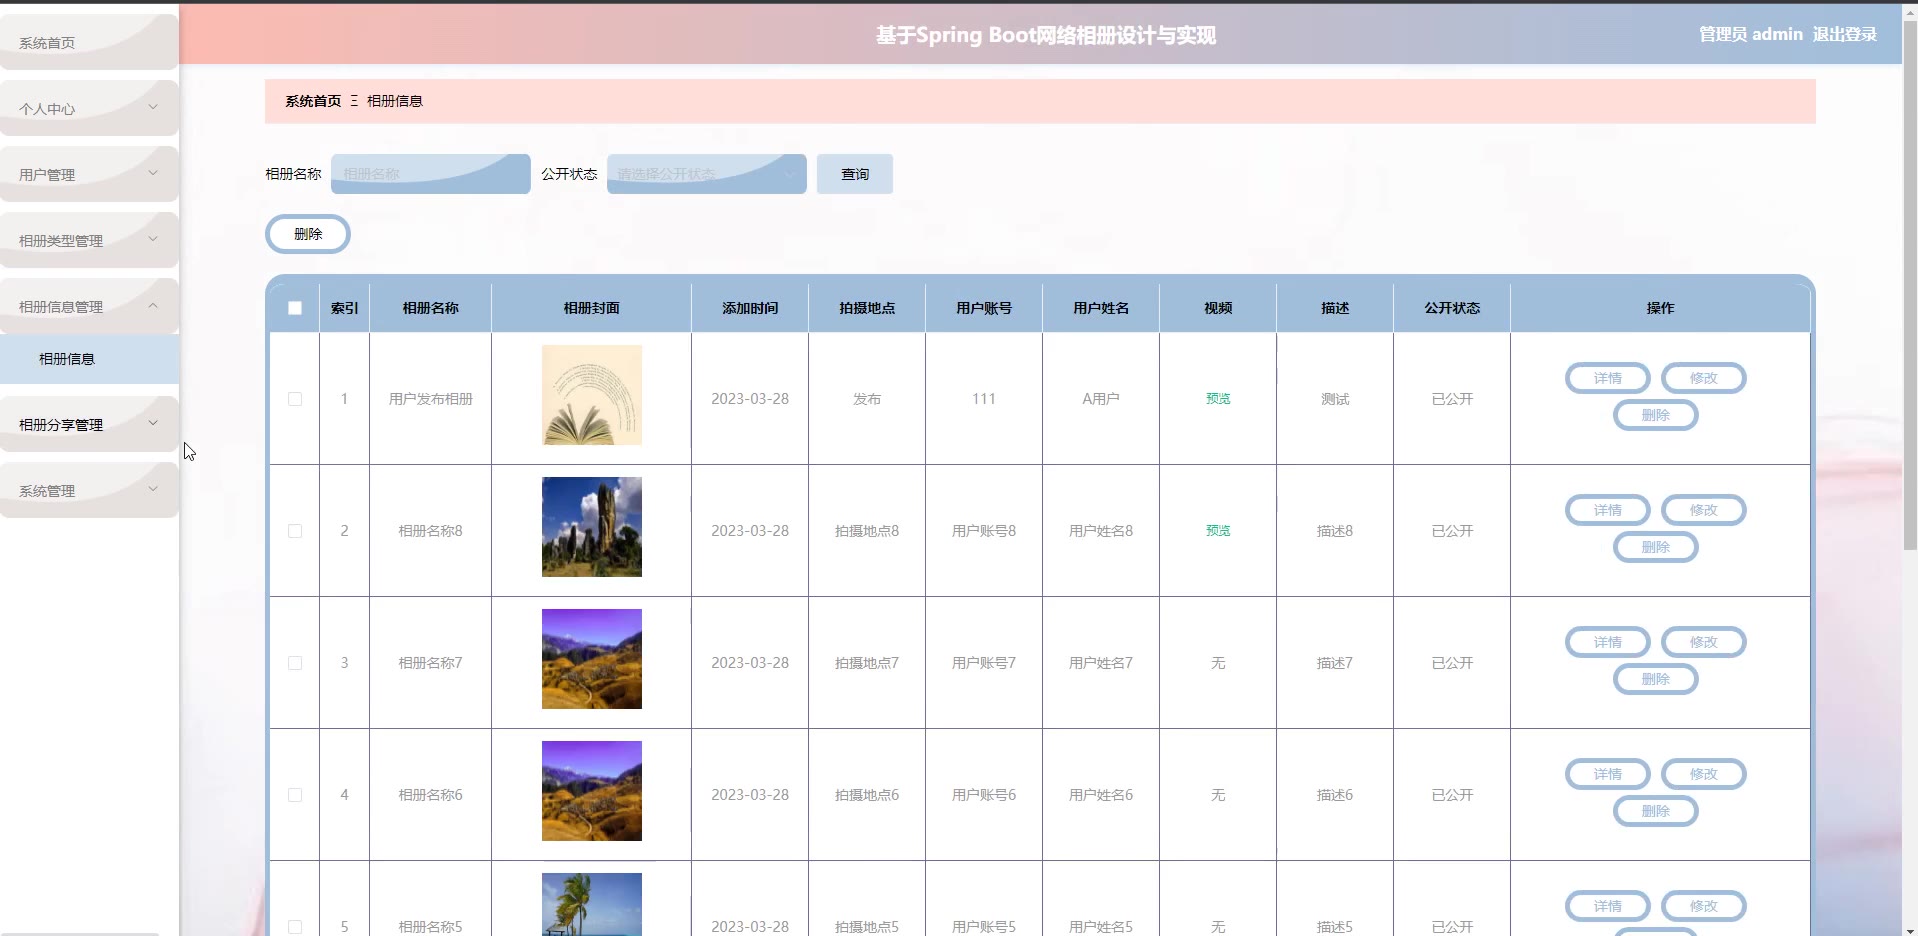1918x936 pixels.
Task: Open 详情 for 用户发布相册 row
Action: [1607, 378]
